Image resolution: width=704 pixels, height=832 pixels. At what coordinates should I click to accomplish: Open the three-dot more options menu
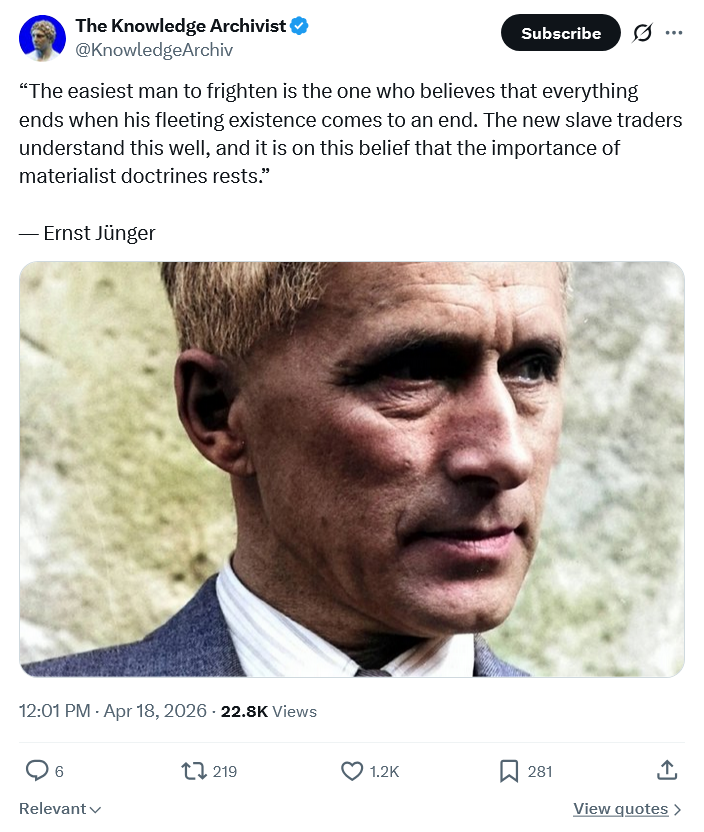674,33
